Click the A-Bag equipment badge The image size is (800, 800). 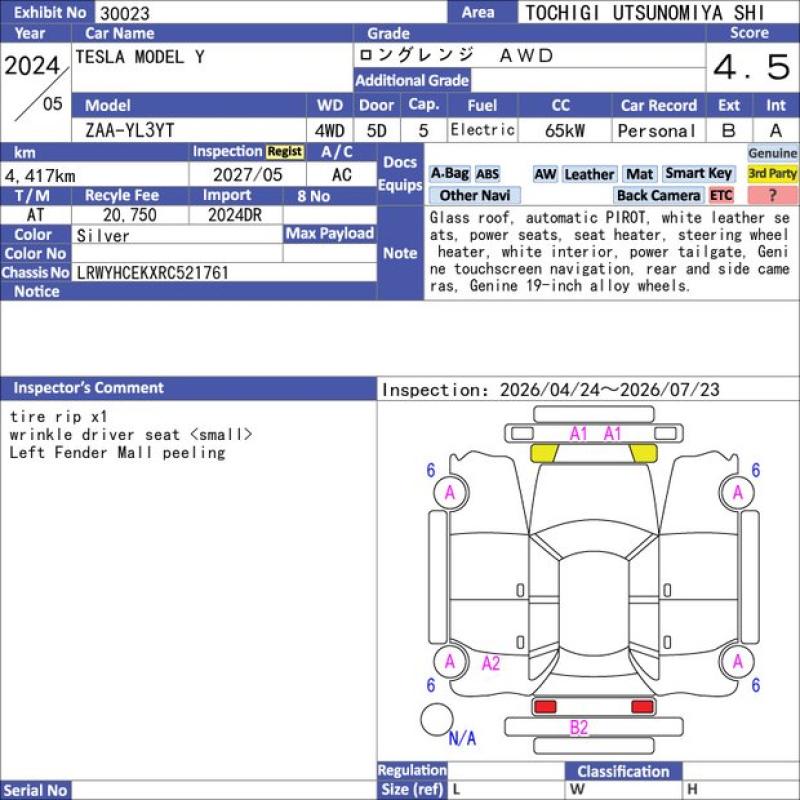(x=449, y=174)
